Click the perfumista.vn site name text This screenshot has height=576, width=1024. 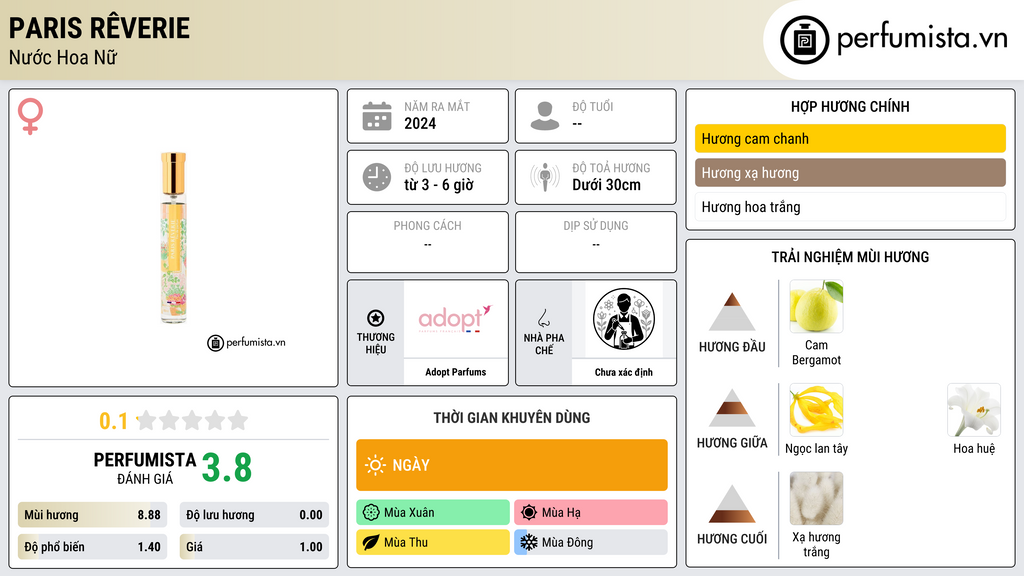[922, 38]
